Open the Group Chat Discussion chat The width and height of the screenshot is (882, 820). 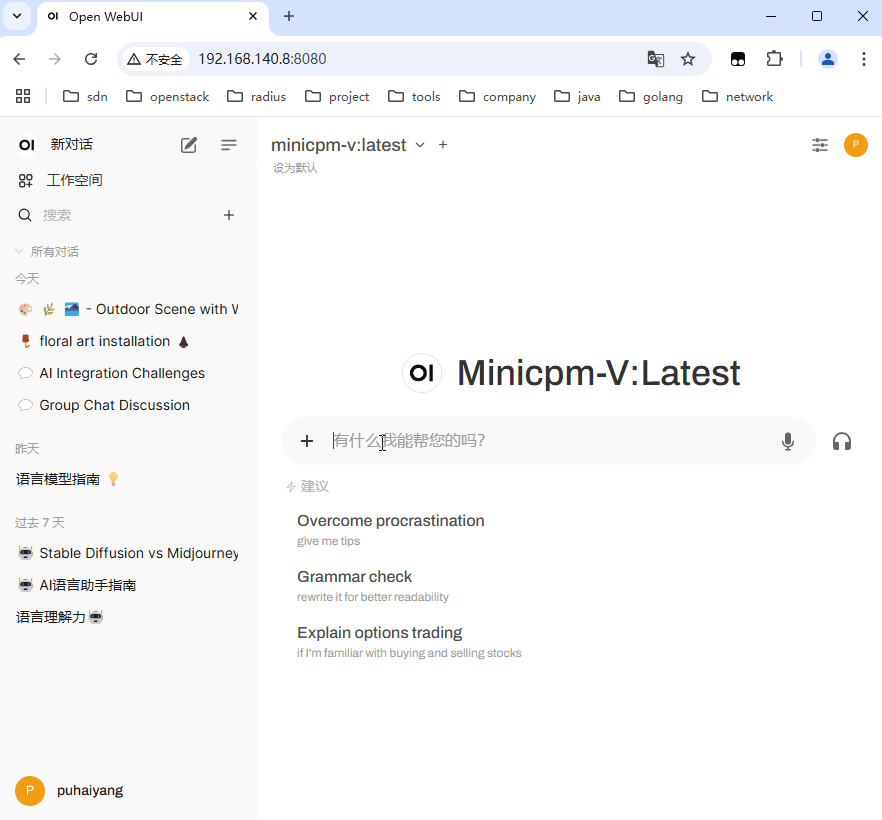click(128, 406)
